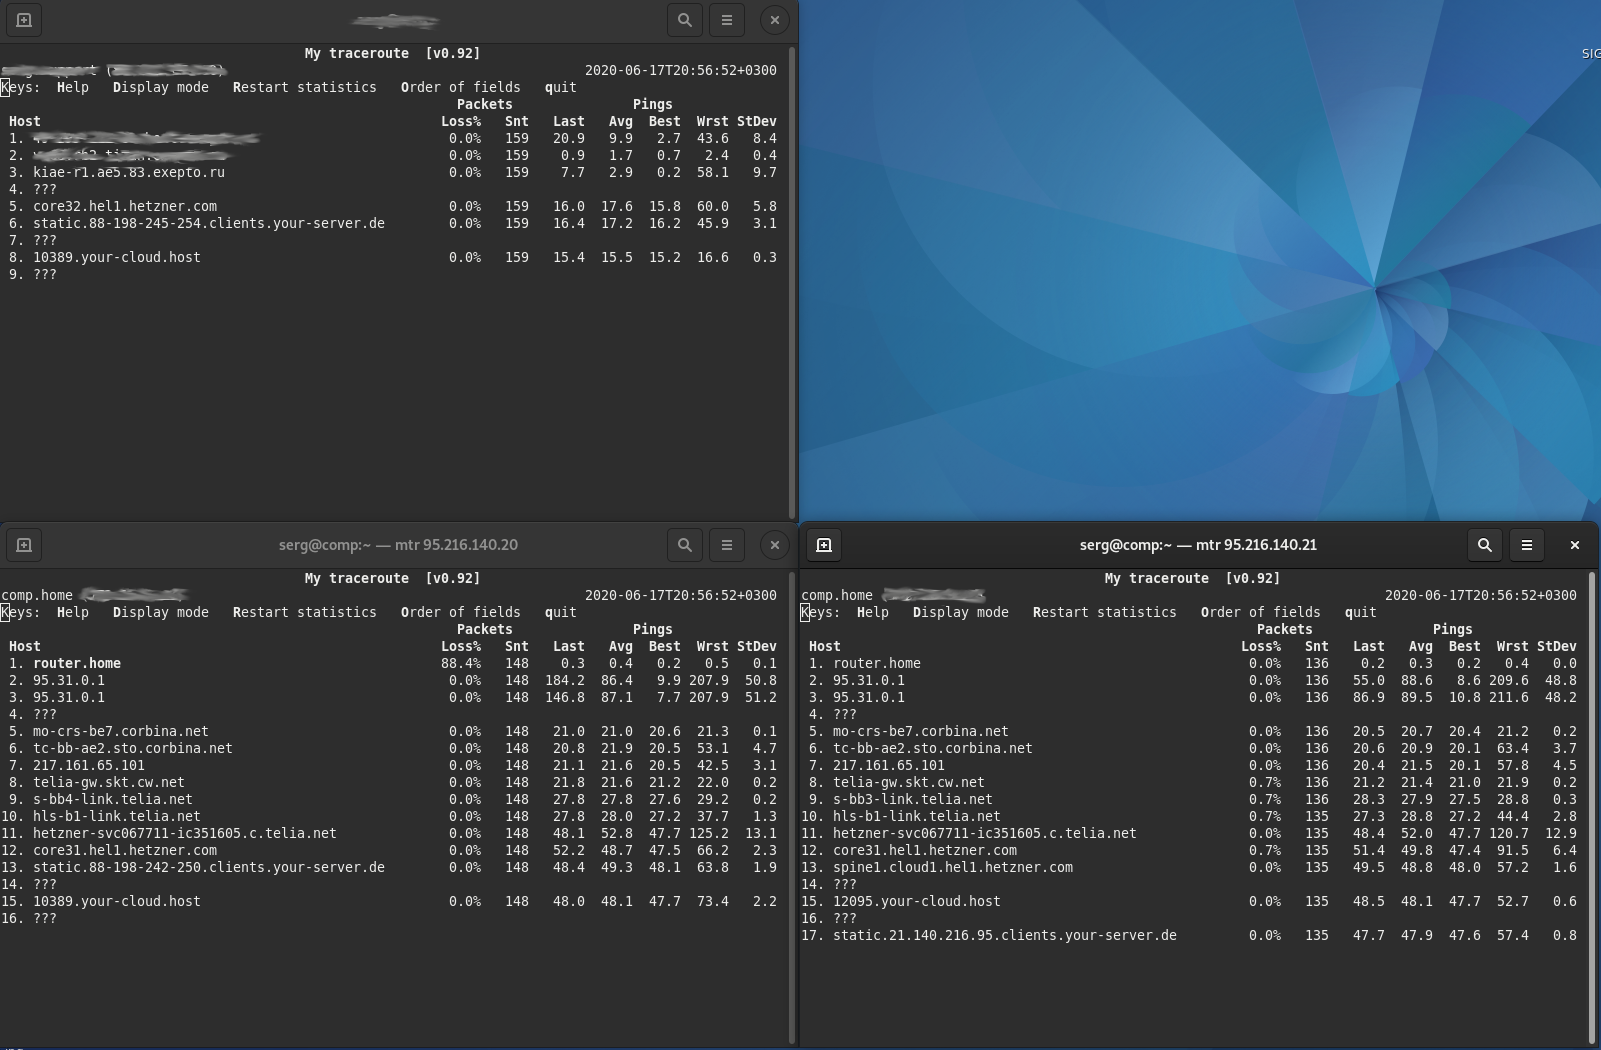Select host 'kiae-r1.ae5.83.exepto.ru'
The height and width of the screenshot is (1050, 1601).
(x=129, y=172)
